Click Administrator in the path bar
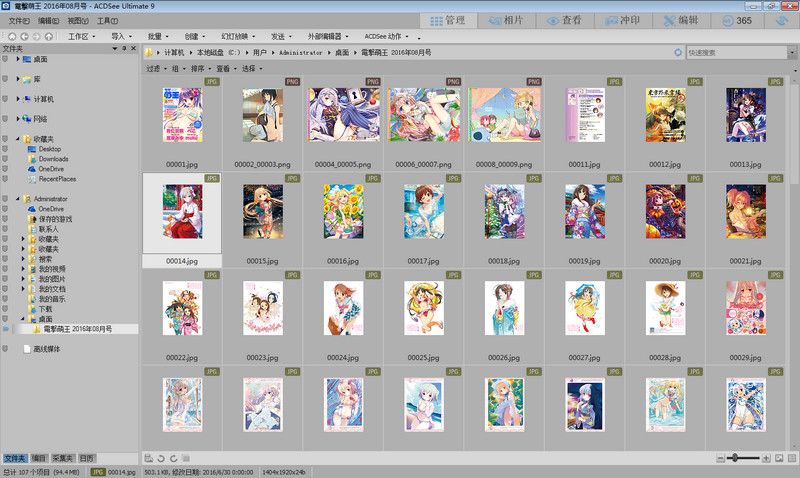 [x=301, y=52]
